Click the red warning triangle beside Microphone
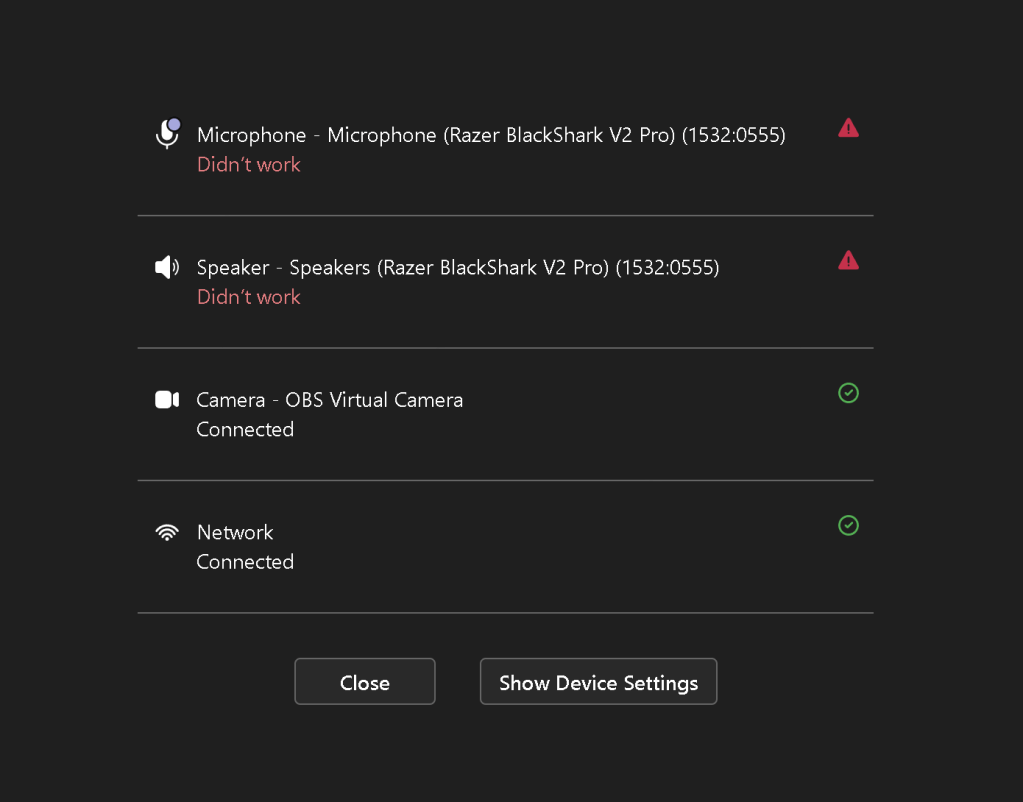 (848, 128)
